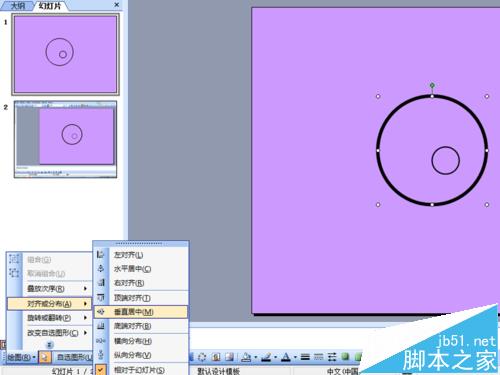The height and width of the screenshot is (375, 500).
Task: Choose 纵向分布(V) Distribute Vertically
Action: click(141, 355)
